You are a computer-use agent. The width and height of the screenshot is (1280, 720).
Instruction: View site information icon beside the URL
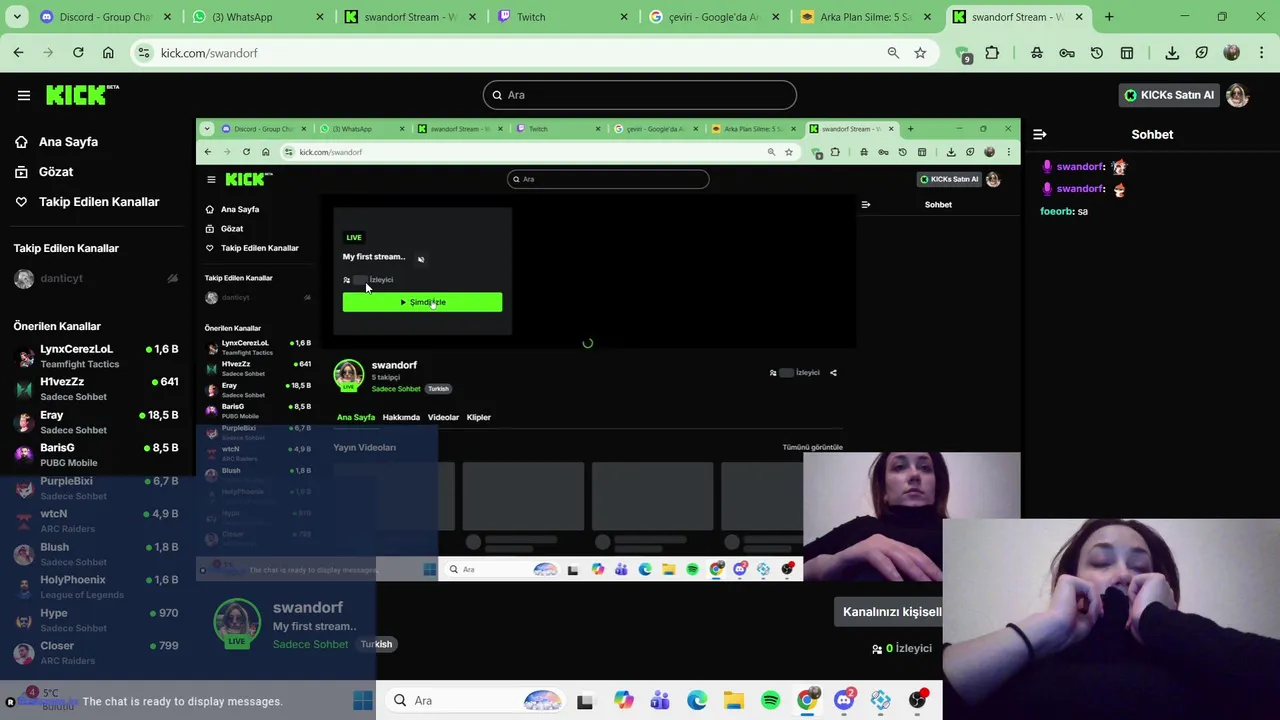pyautogui.click(x=143, y=53)
